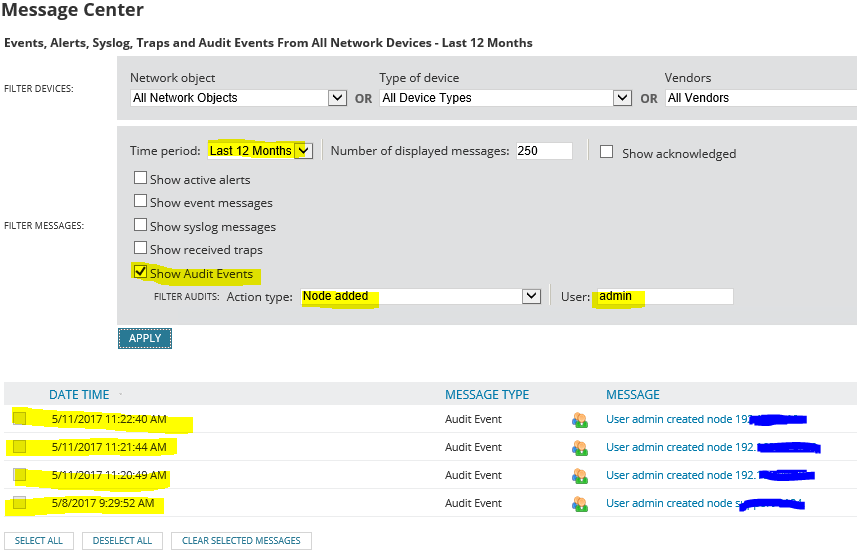The width and height of the screenshot is (857, 557).
Task: Tick the Show acknowledged checkbox
Action: (606, 152)
